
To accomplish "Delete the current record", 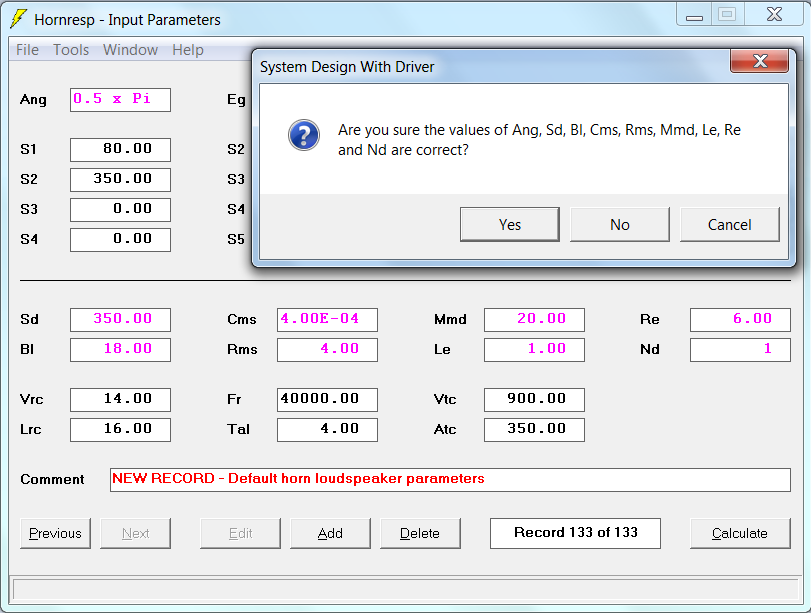I will pyautogui.click(x=420, y=533).
